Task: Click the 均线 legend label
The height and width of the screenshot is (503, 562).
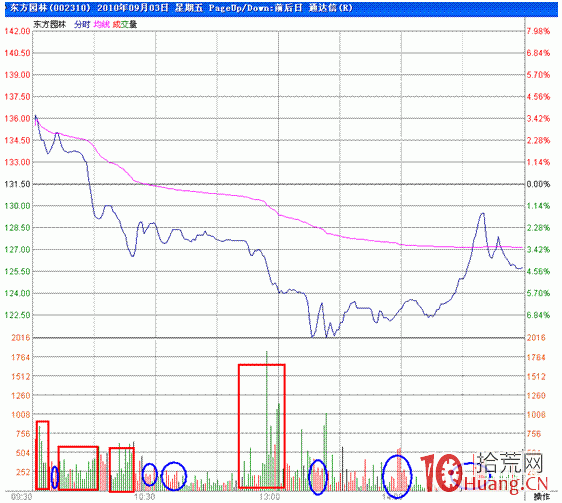Action: [101, 24]
